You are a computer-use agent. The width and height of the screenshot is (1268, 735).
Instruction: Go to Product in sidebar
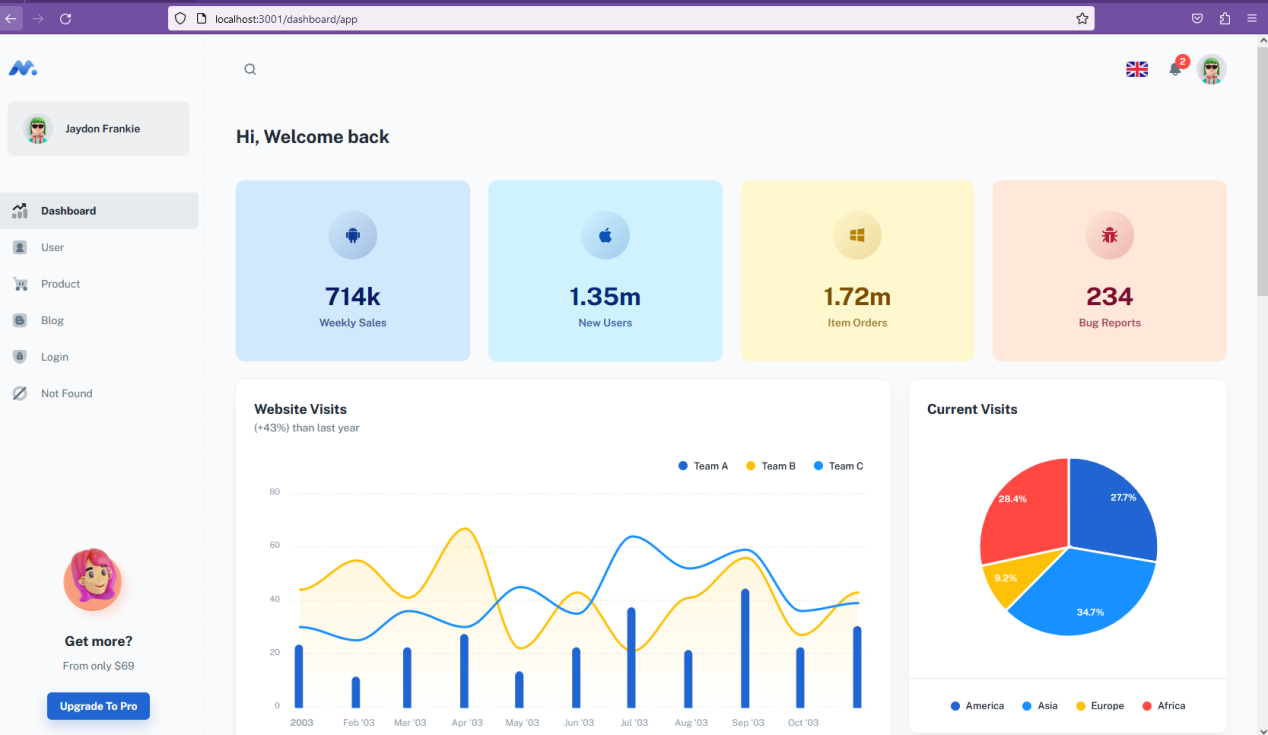[60, 284]
